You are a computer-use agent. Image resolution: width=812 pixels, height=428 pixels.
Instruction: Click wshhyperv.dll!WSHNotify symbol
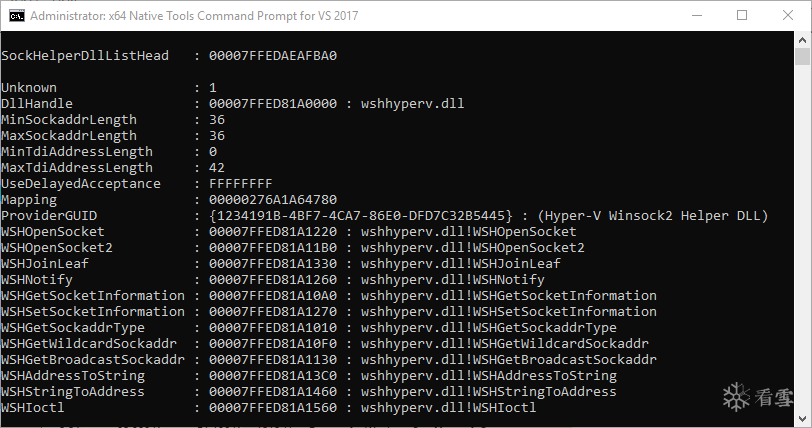pyautogui.click(x=453, y=280)
